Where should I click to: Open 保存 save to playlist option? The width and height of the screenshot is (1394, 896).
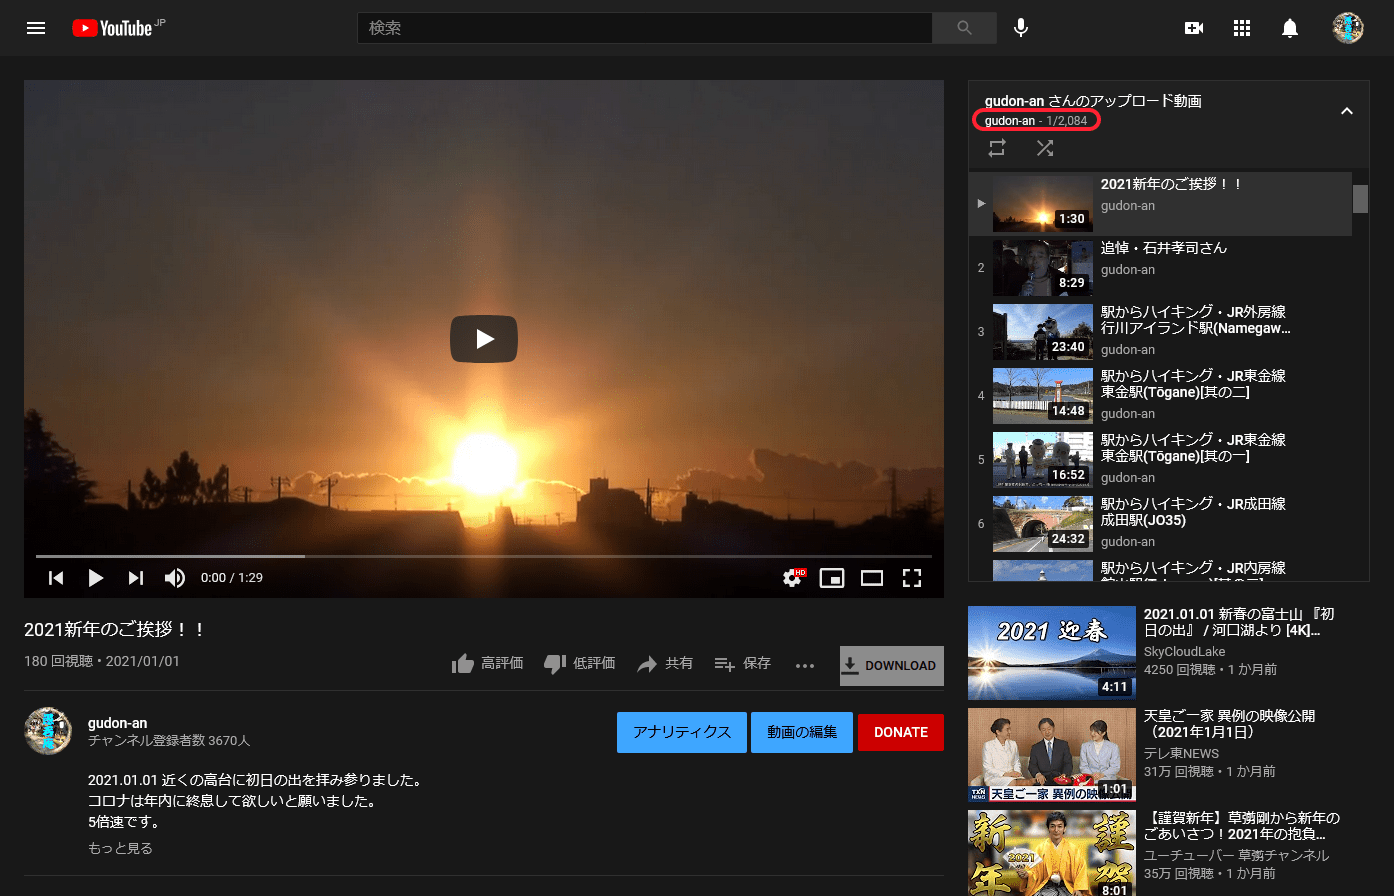click(x=742, y=664)
